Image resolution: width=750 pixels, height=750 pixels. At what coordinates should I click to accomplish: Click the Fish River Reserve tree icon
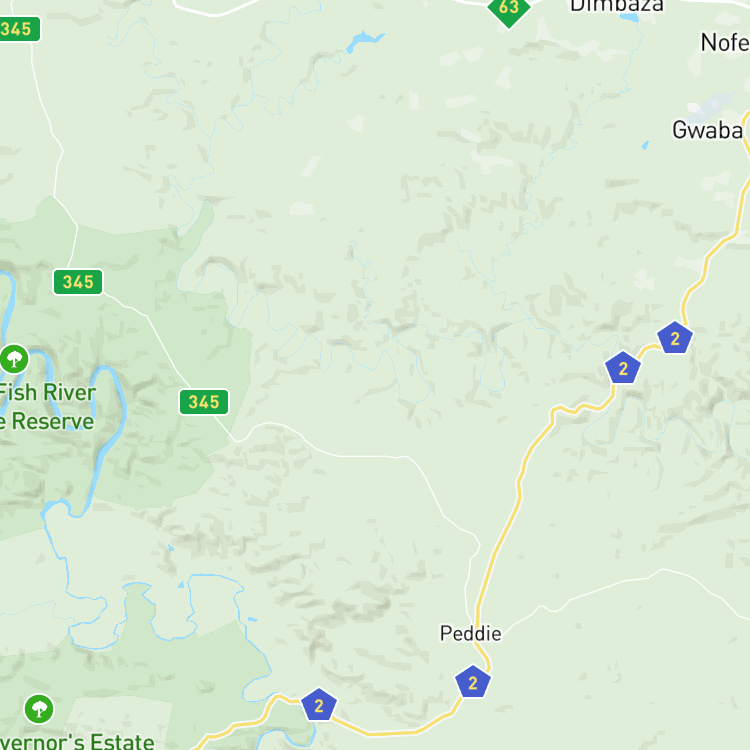14,359
